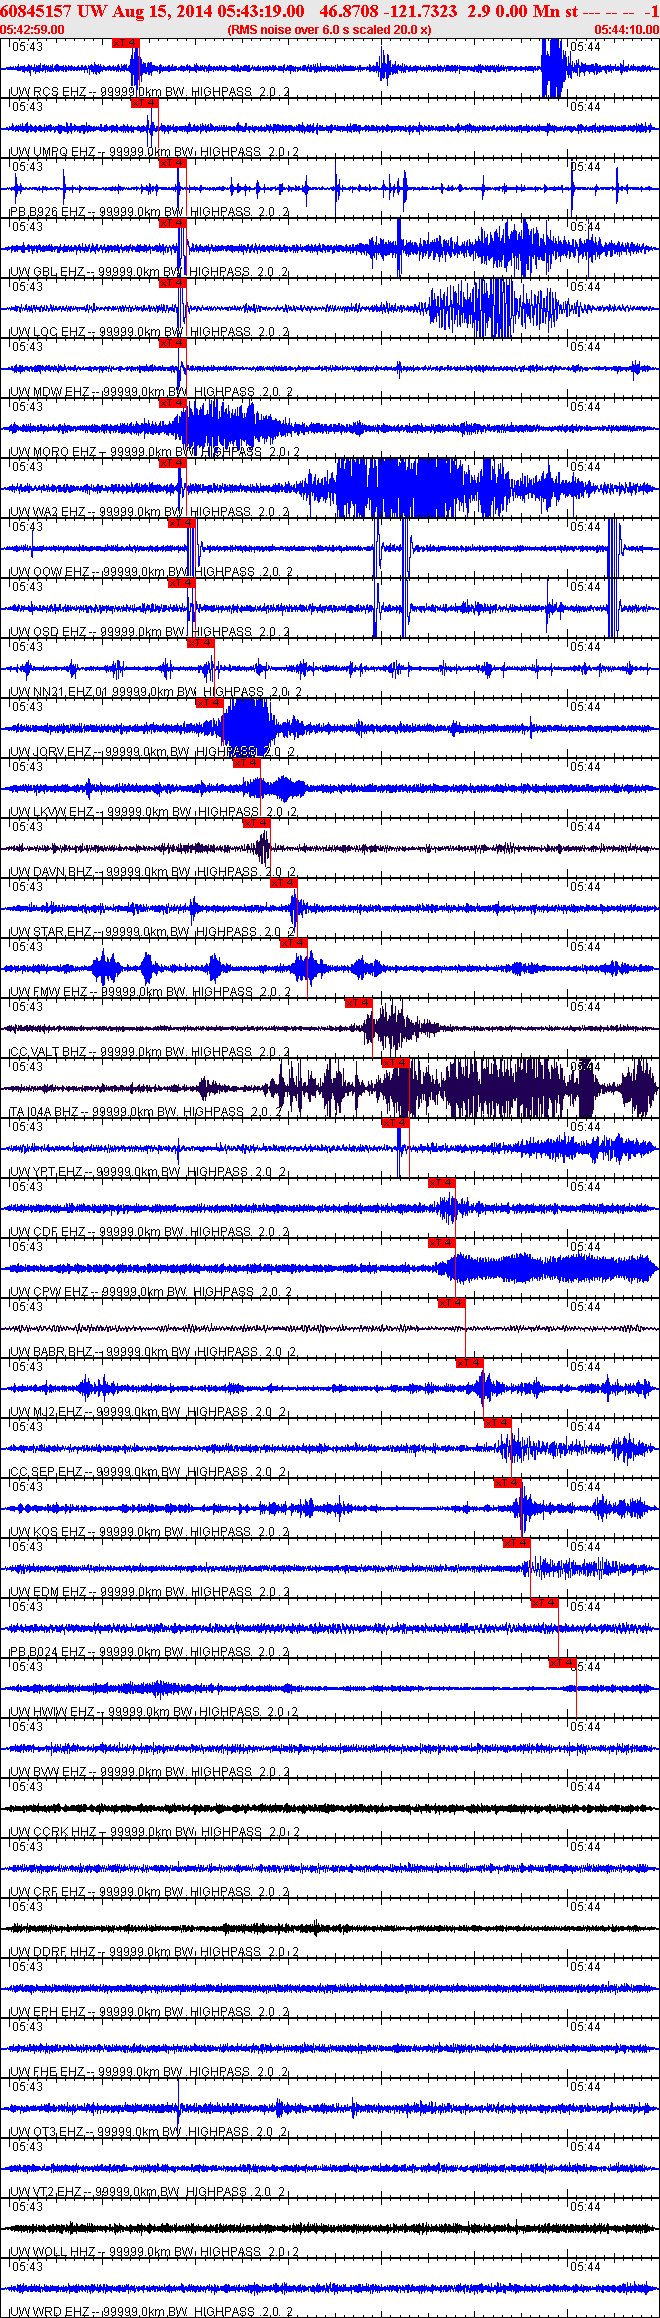Click the 'PB B926 EHZ' station label
The width and height of the screenshot is (660, 2318).
pos(47,212)
